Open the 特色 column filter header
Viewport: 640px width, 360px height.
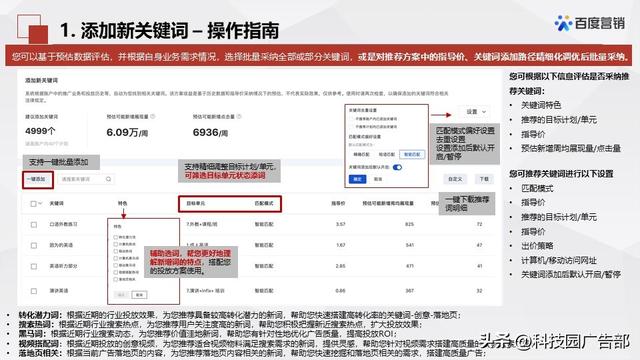coord(122,203)
